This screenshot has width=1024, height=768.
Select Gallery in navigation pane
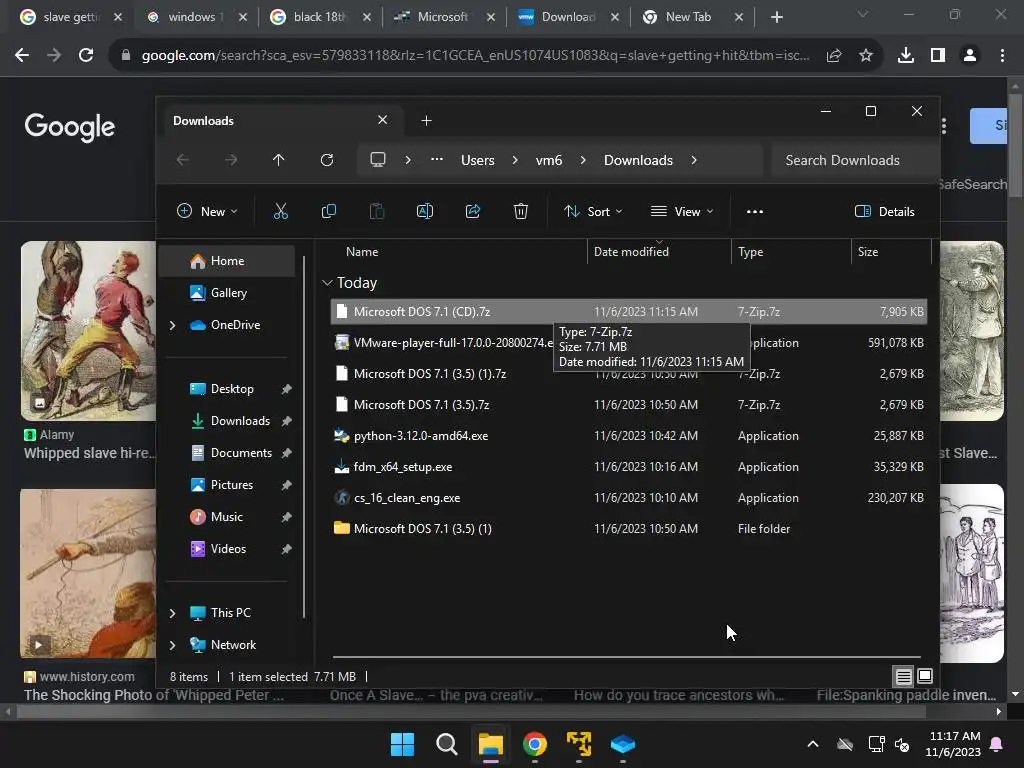[228, 293]
